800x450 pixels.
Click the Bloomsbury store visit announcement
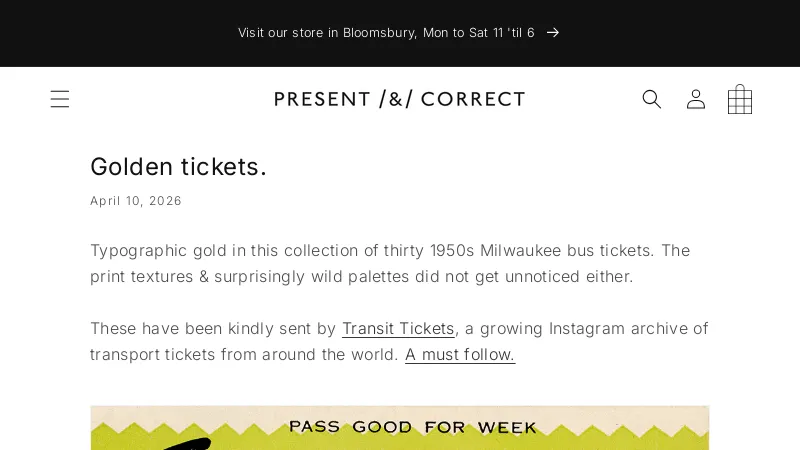point(386,33)
